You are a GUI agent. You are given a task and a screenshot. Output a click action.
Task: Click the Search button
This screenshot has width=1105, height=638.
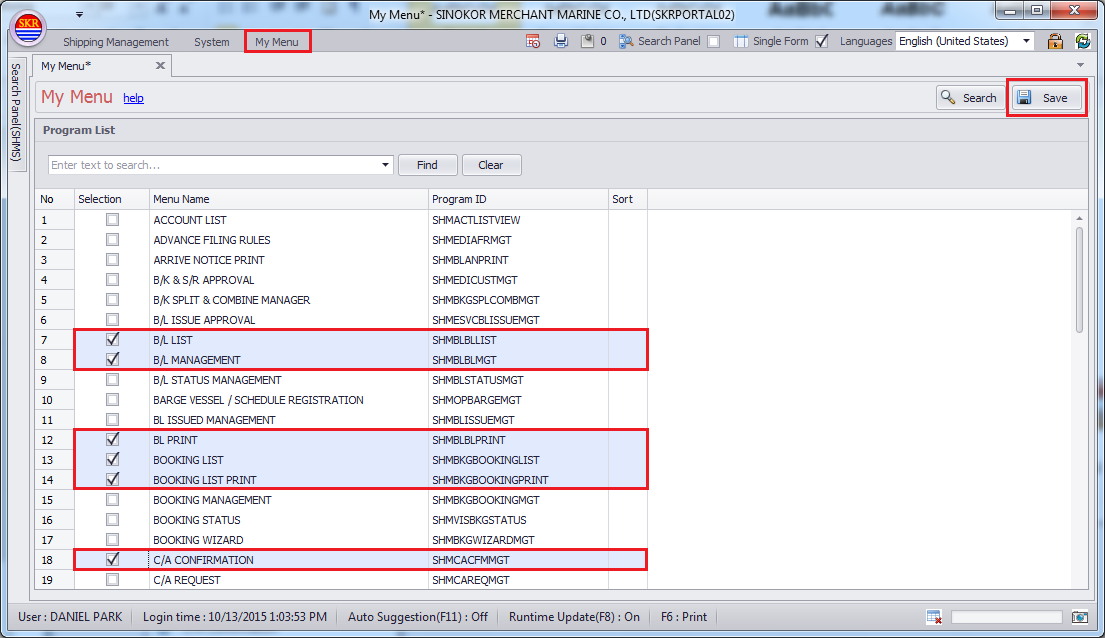971,98
